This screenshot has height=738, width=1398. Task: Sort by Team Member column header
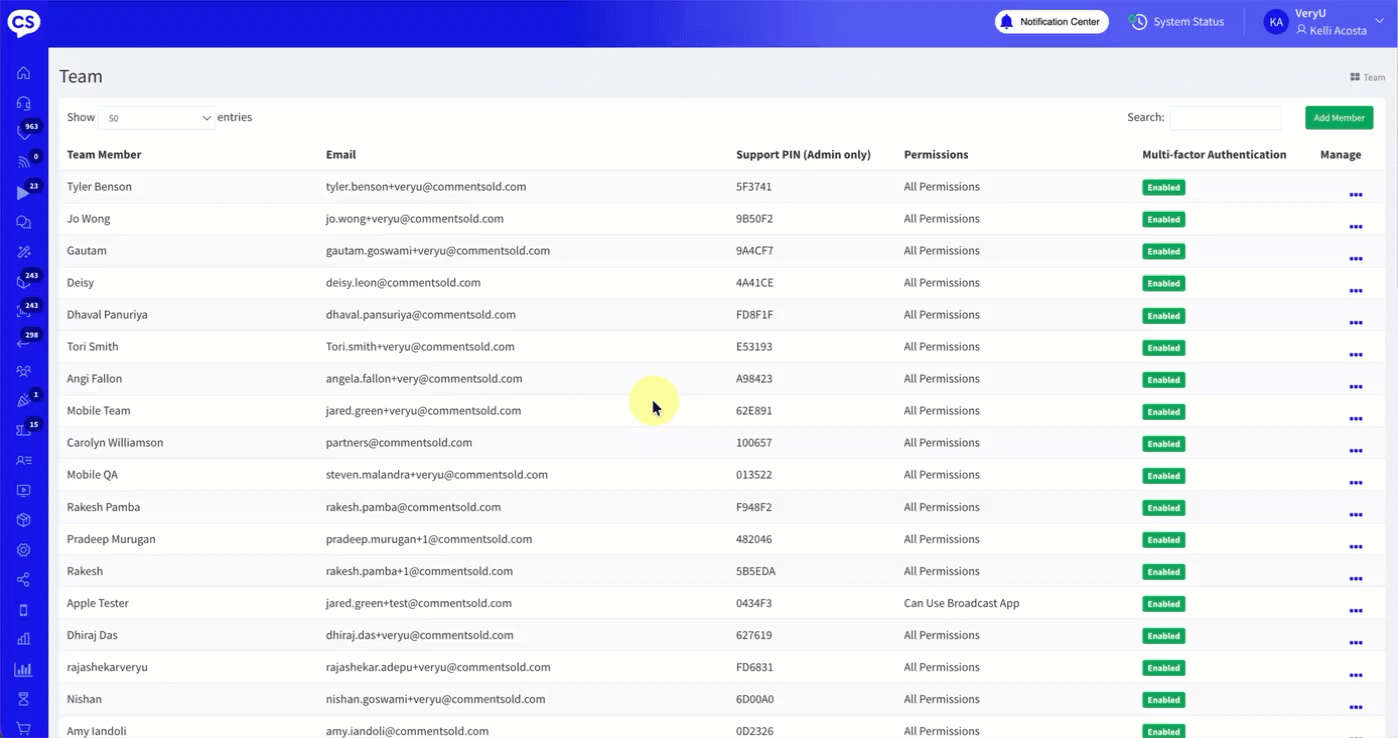[x=104, y=155]
